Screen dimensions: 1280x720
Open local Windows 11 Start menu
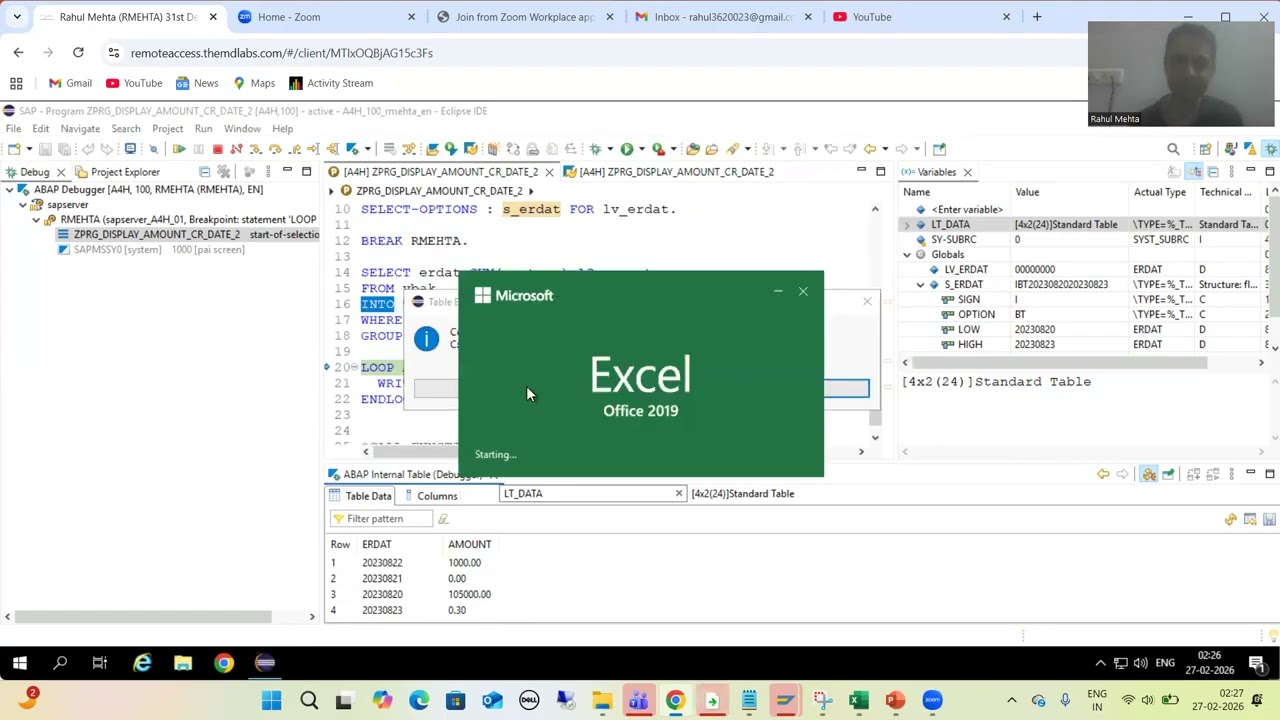[271, 701]
